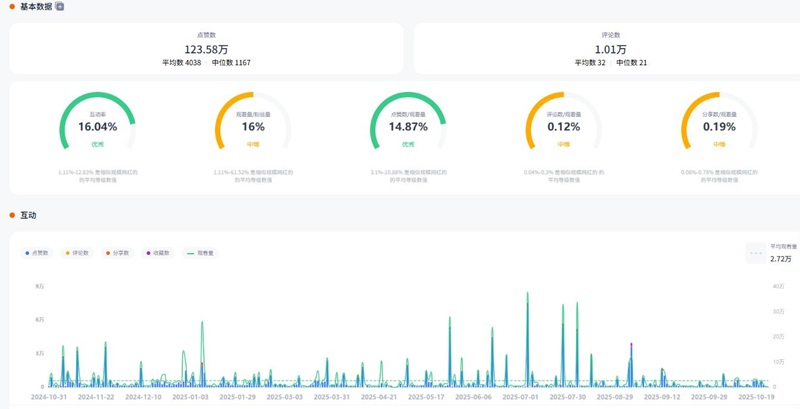Screen dimensions: 800x409
Task: Click the 观看量/粉丝量 16% gauge
Action: coord(253,127)
